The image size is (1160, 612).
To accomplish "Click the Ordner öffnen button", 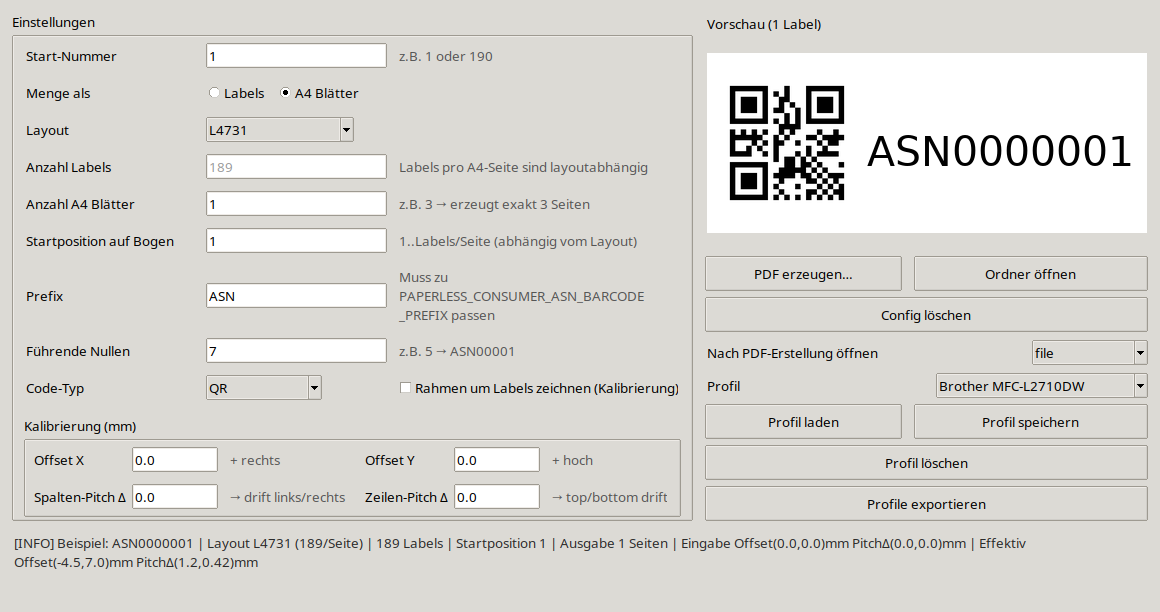I will click(1031, 274).
